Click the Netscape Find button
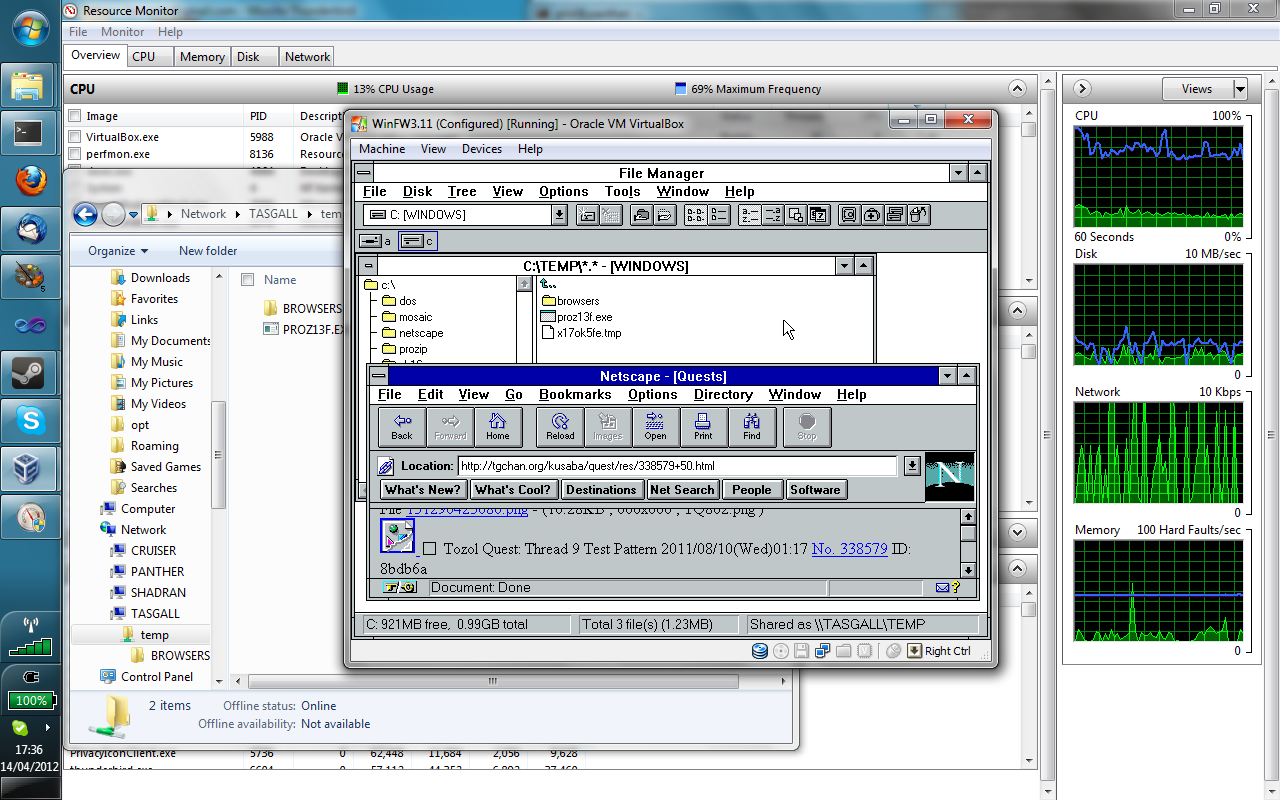 751,427
